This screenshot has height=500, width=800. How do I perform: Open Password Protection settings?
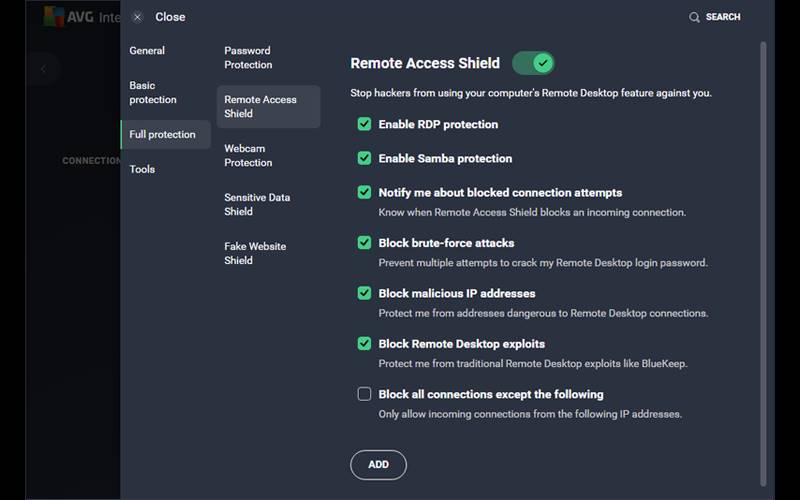(x=248, y=58)
